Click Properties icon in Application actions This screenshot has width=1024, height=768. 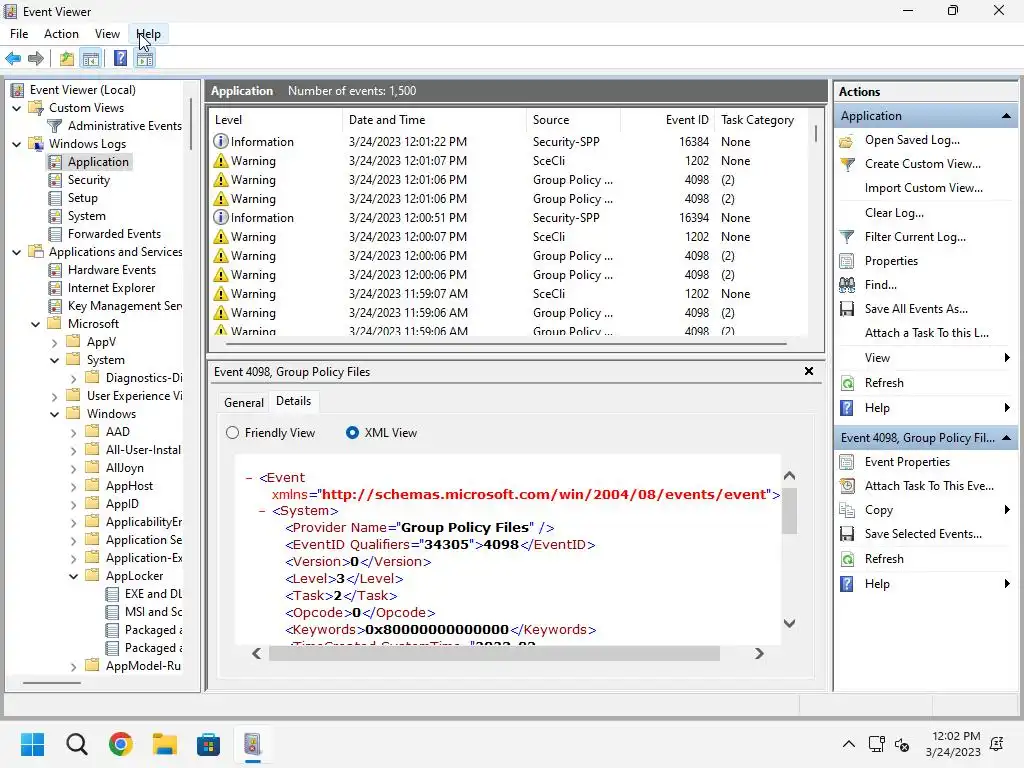click(x=846, y=261)
